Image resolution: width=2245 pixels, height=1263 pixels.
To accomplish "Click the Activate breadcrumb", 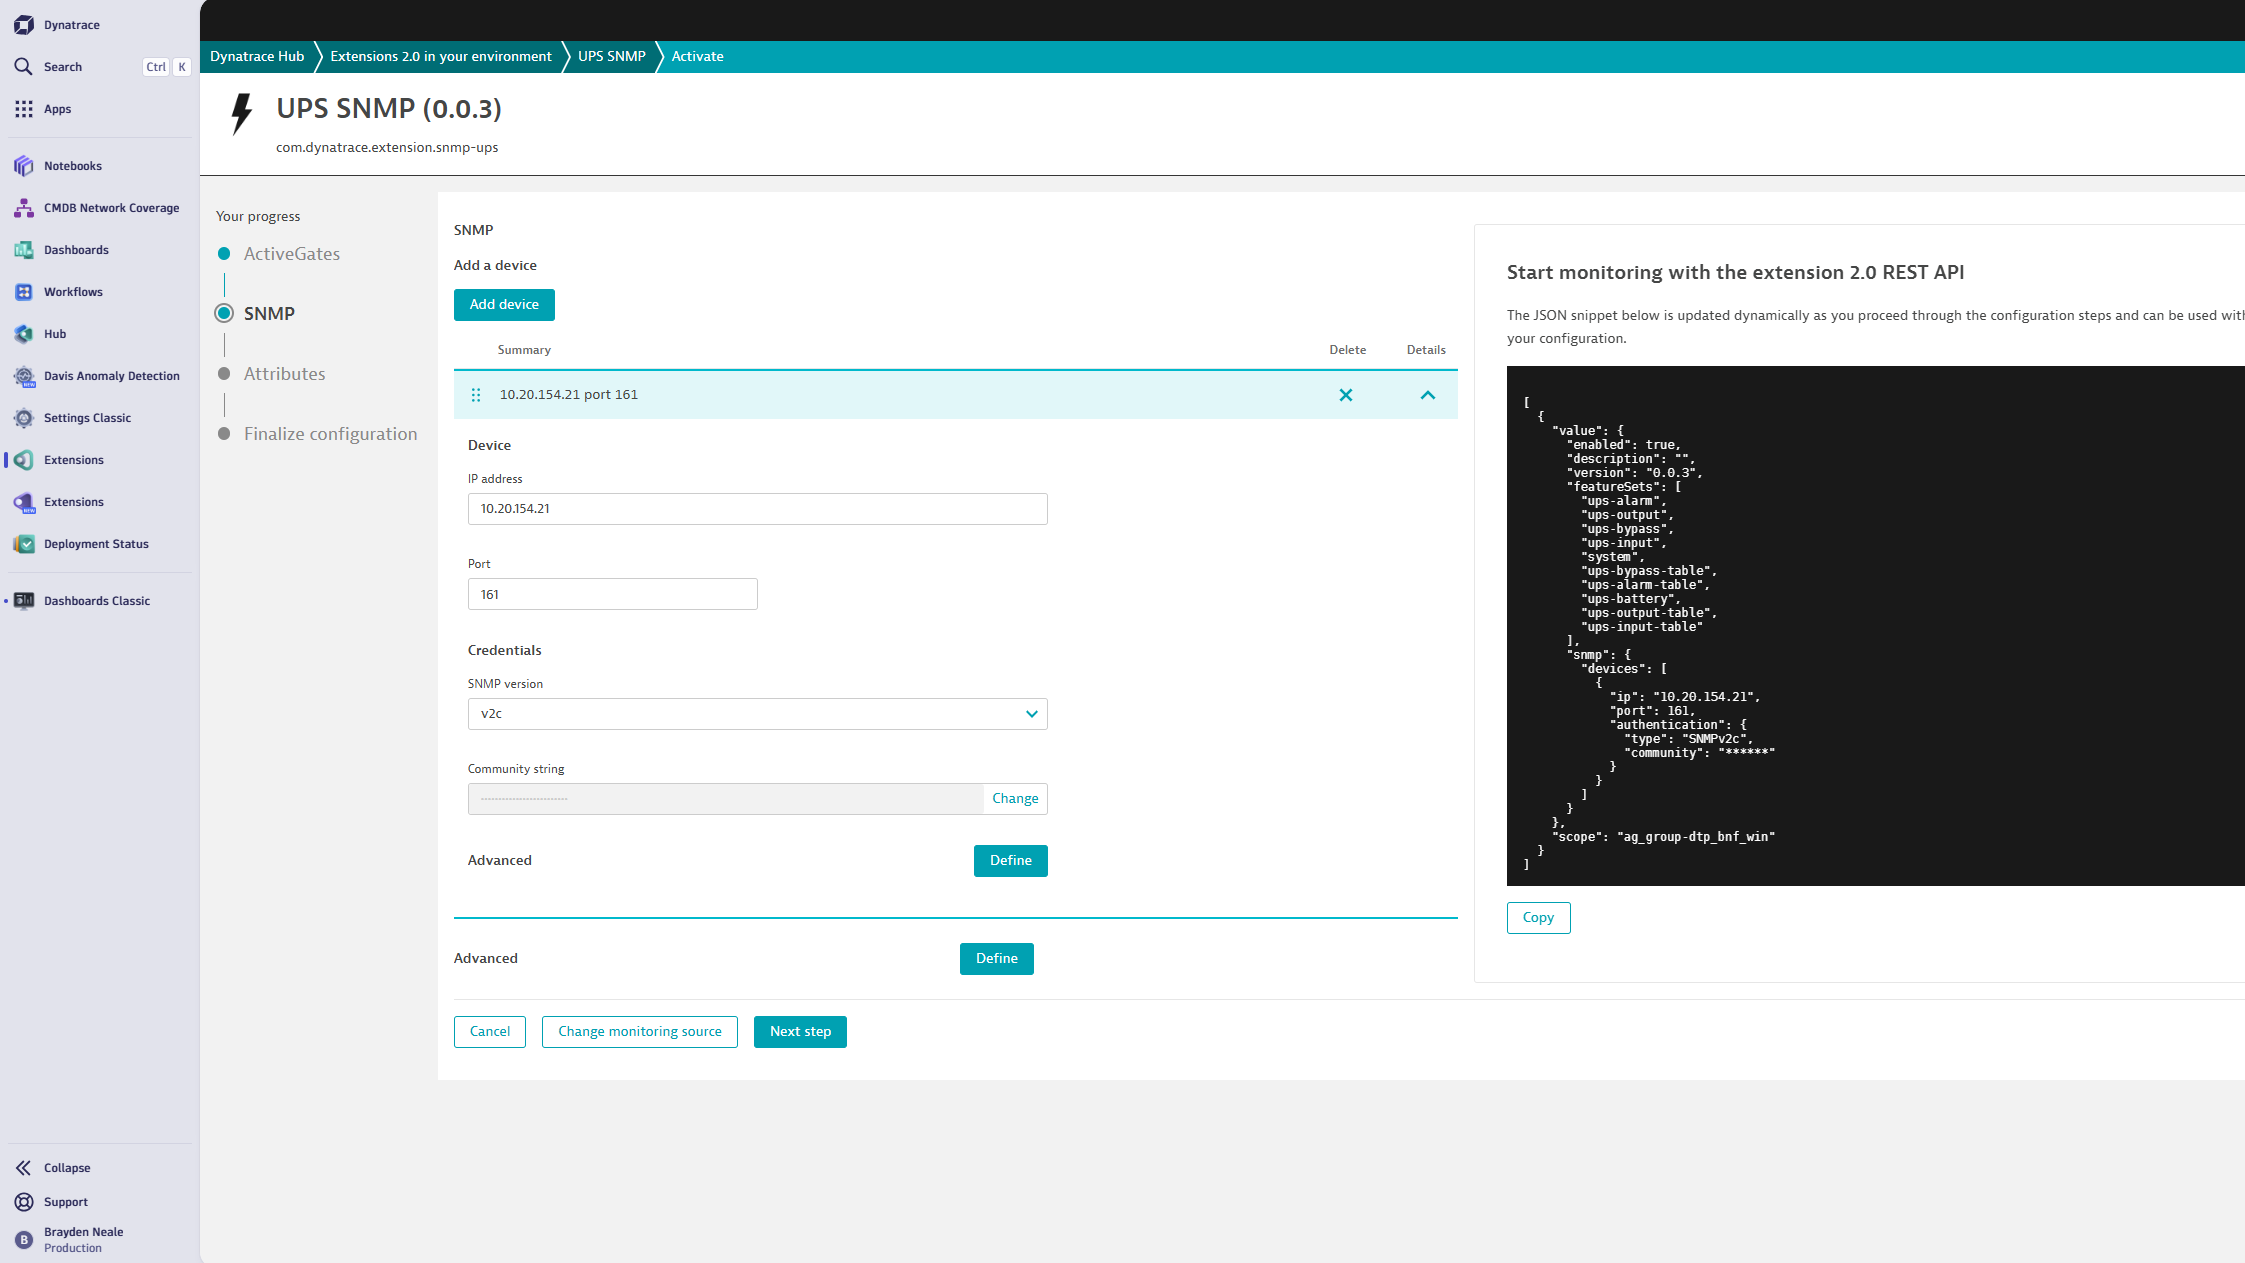I will pyautogui.click(x=698, y=56).
